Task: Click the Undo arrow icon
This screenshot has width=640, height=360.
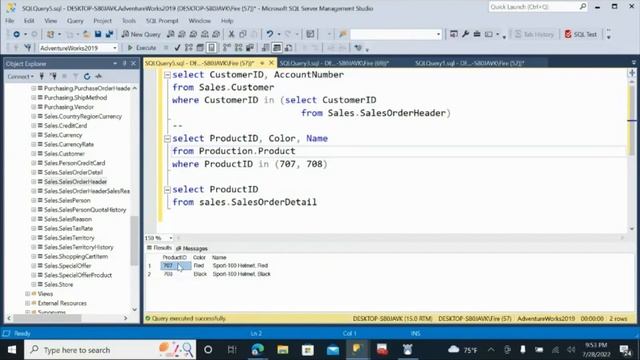Action: [x=269, y=34]
